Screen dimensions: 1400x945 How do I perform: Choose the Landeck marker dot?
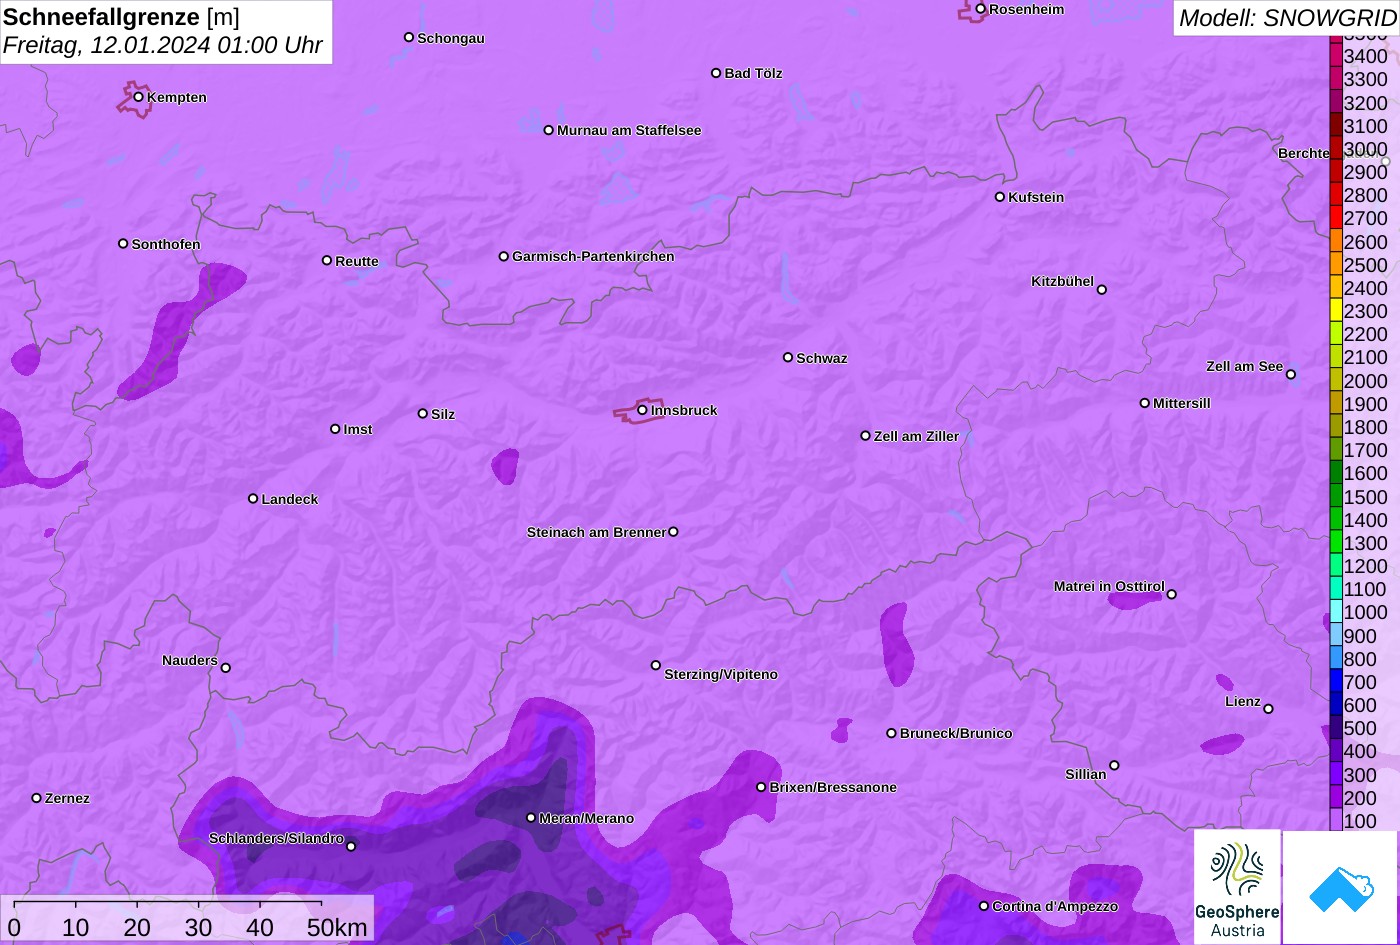(253, 499)
